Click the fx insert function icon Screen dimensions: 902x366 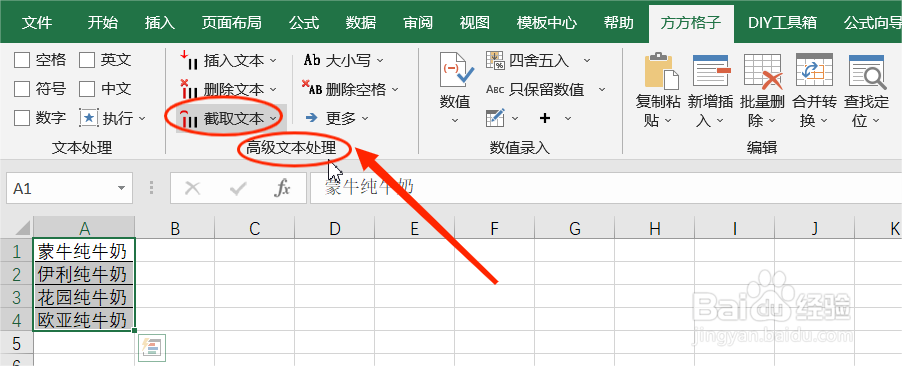pyautogui.click(x=282, y=188)
